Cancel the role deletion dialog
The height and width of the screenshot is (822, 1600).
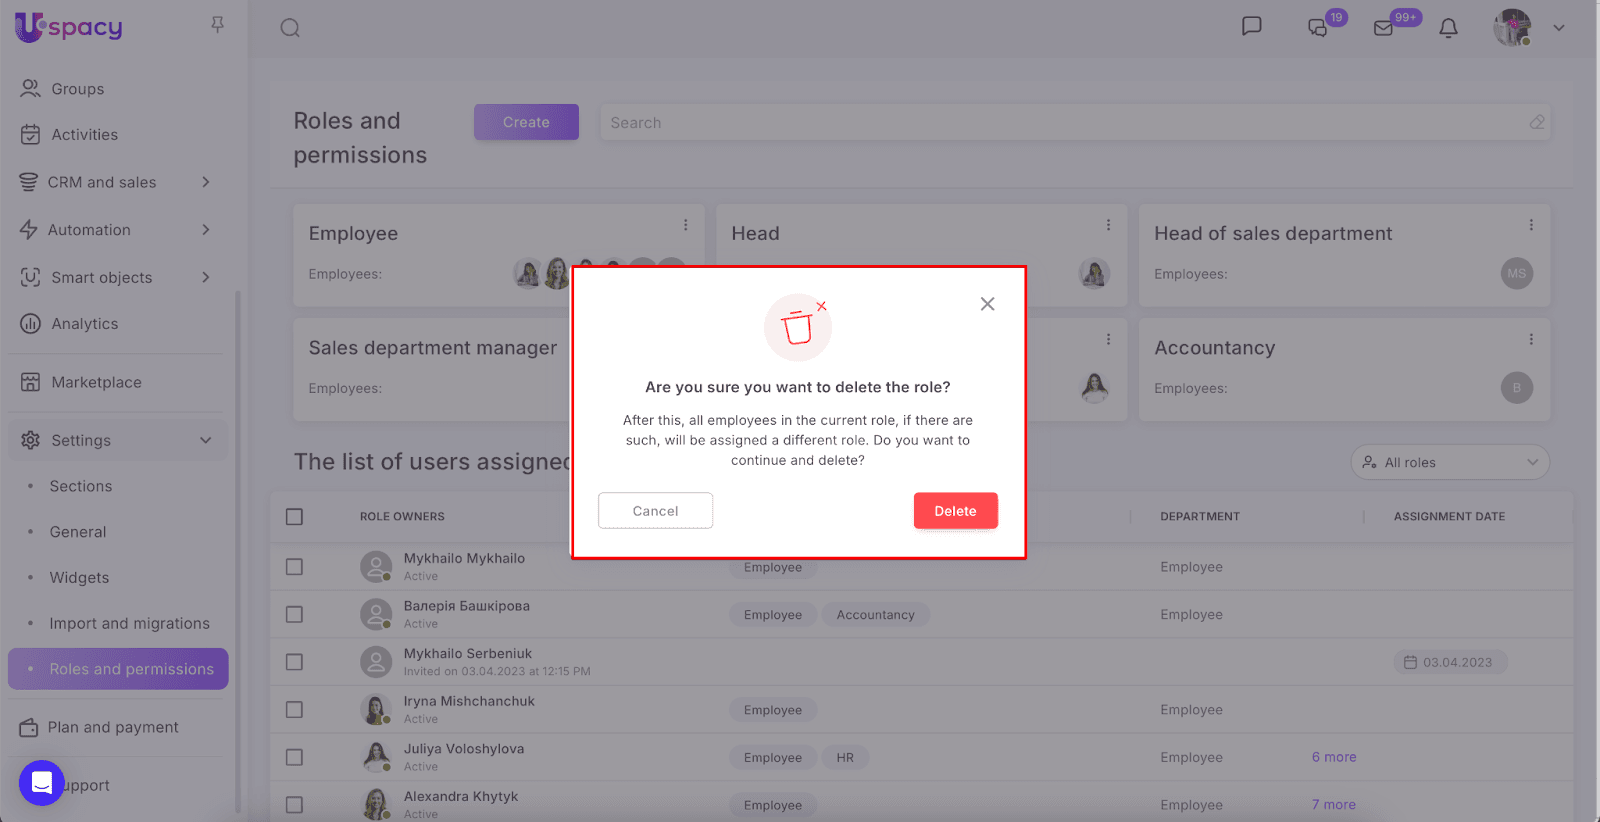655,511
